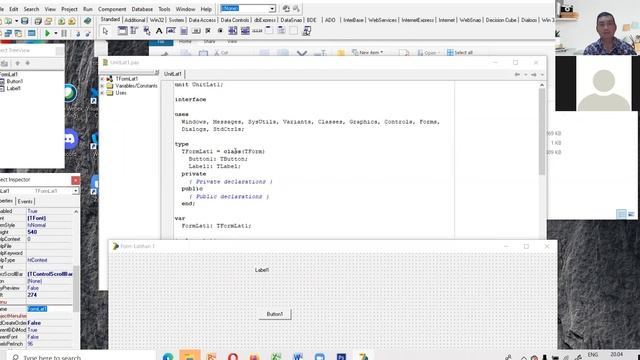Viewport: 640px width, 360px height.
Task: Click the Font property value (TFont)
Action: tap(49, 218)
